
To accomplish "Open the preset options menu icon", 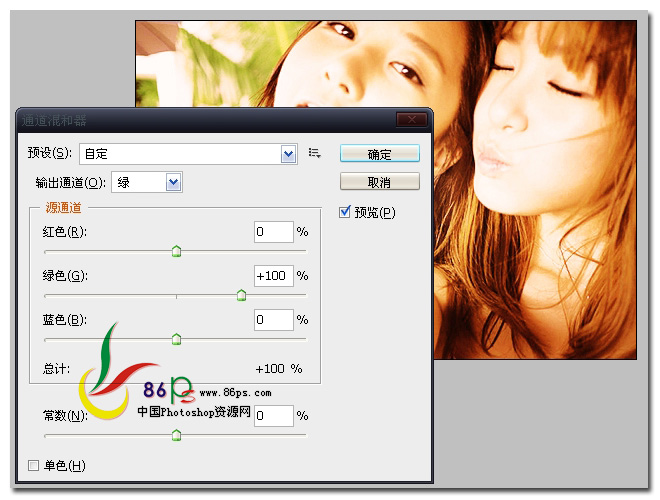I will (314, 153).
